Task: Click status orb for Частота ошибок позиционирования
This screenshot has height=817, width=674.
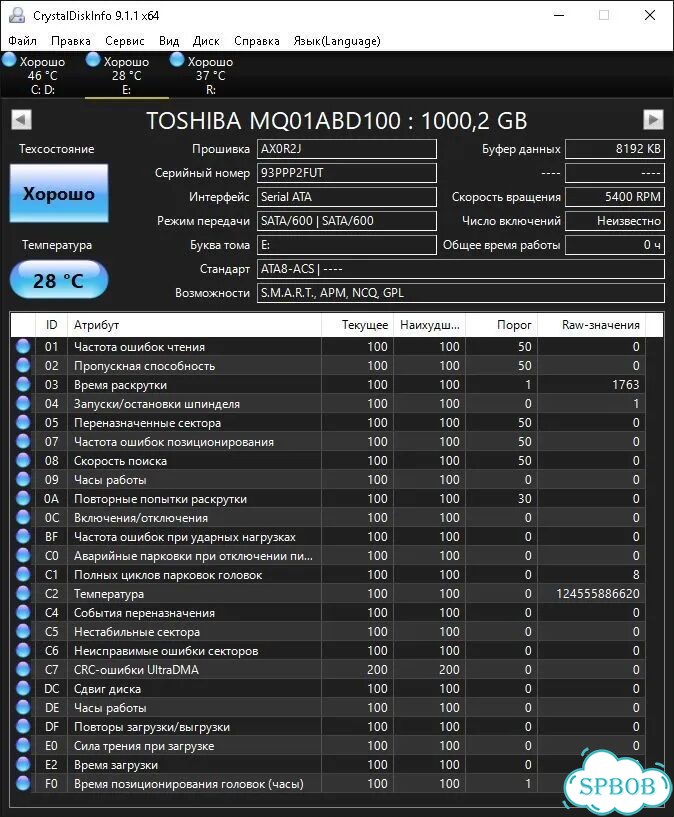Action: [x=23, y=441]
